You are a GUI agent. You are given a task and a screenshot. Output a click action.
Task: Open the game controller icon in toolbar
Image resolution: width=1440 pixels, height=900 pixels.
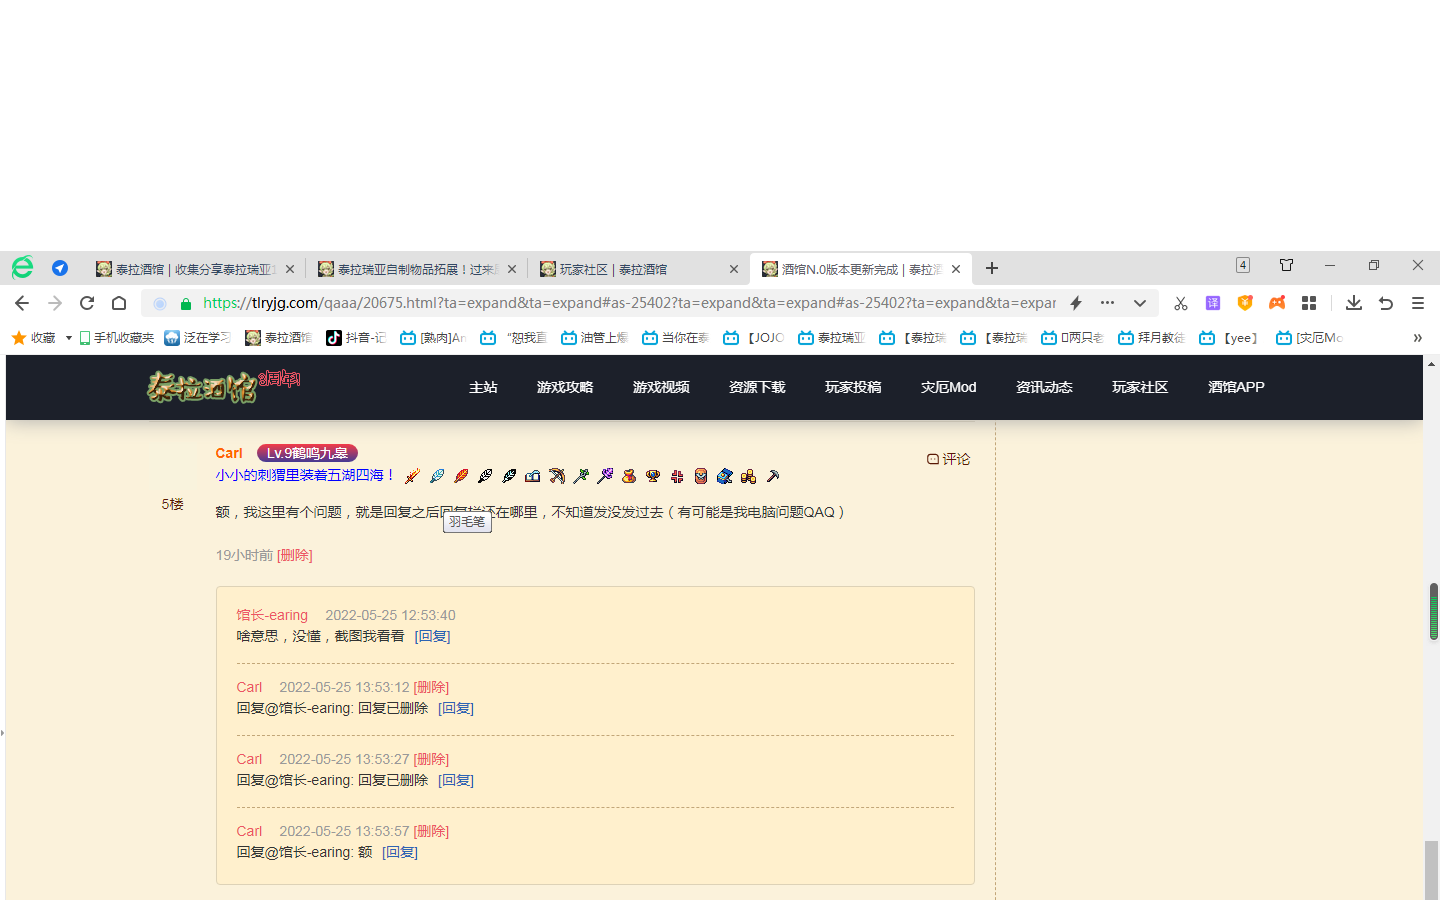click(1277, 303)
